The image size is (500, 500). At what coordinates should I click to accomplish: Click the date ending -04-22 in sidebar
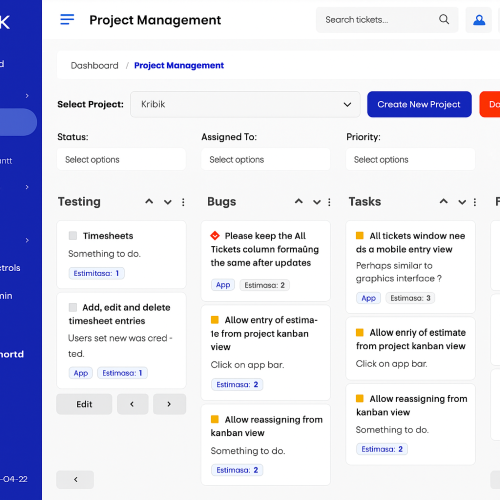[x=14, y=479]
